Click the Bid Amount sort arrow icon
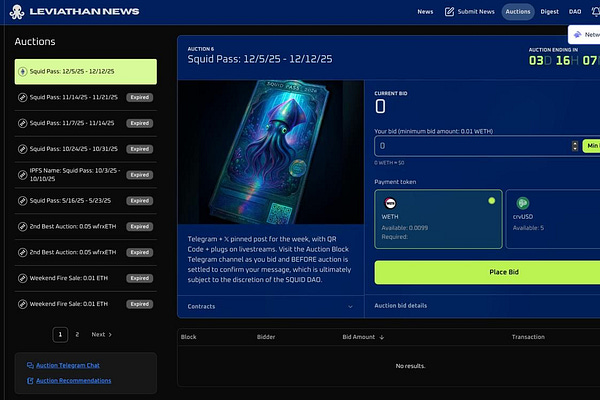Viewport: 600px width, 400px height. pos(382,337)
